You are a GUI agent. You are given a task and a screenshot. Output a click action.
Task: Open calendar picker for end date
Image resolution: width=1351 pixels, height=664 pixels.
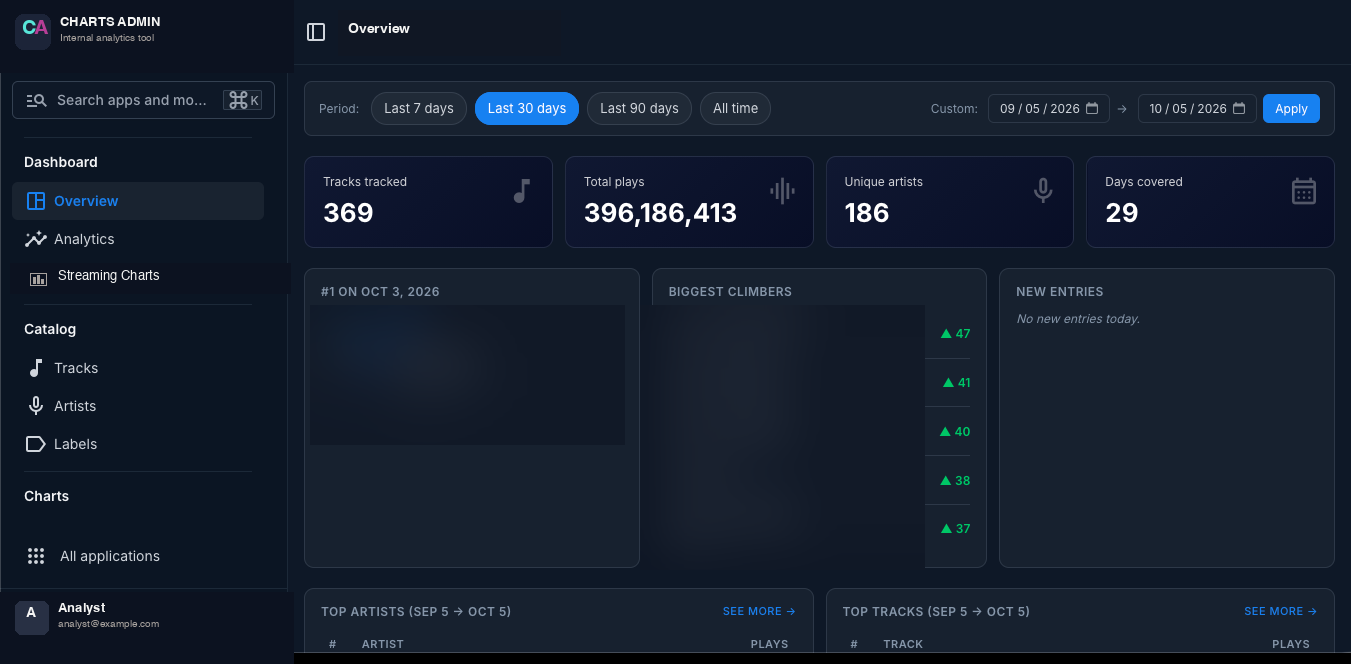1239,108
